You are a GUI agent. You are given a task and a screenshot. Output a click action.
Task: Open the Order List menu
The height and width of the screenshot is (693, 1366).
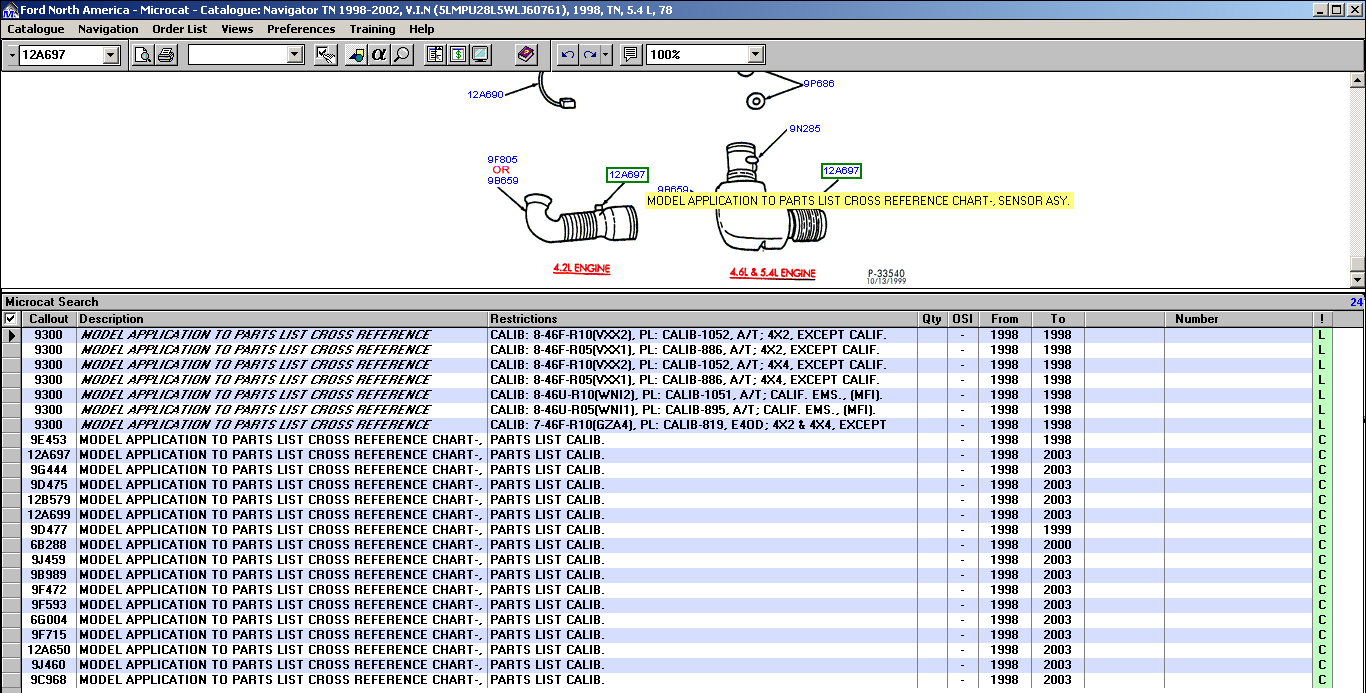click(x=180, y=29)
